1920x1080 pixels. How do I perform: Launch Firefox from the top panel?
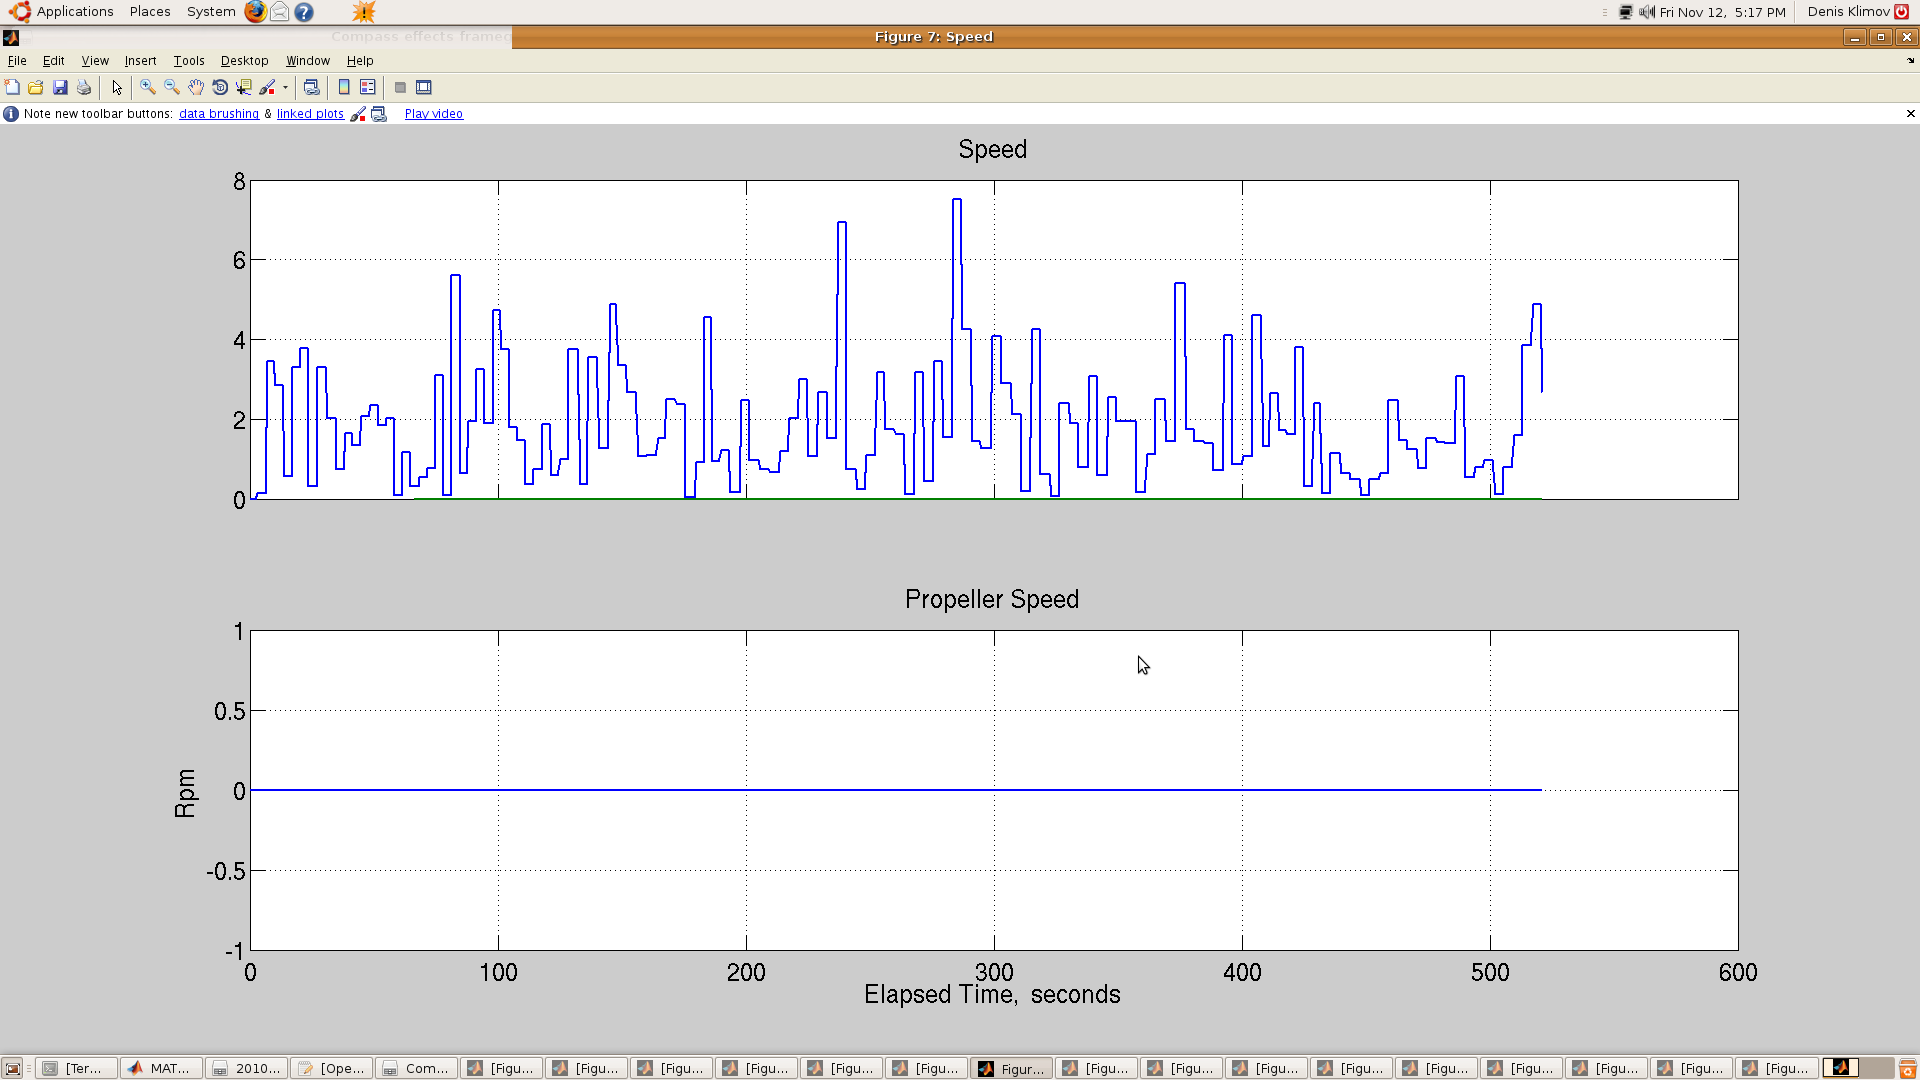(256, 12)
